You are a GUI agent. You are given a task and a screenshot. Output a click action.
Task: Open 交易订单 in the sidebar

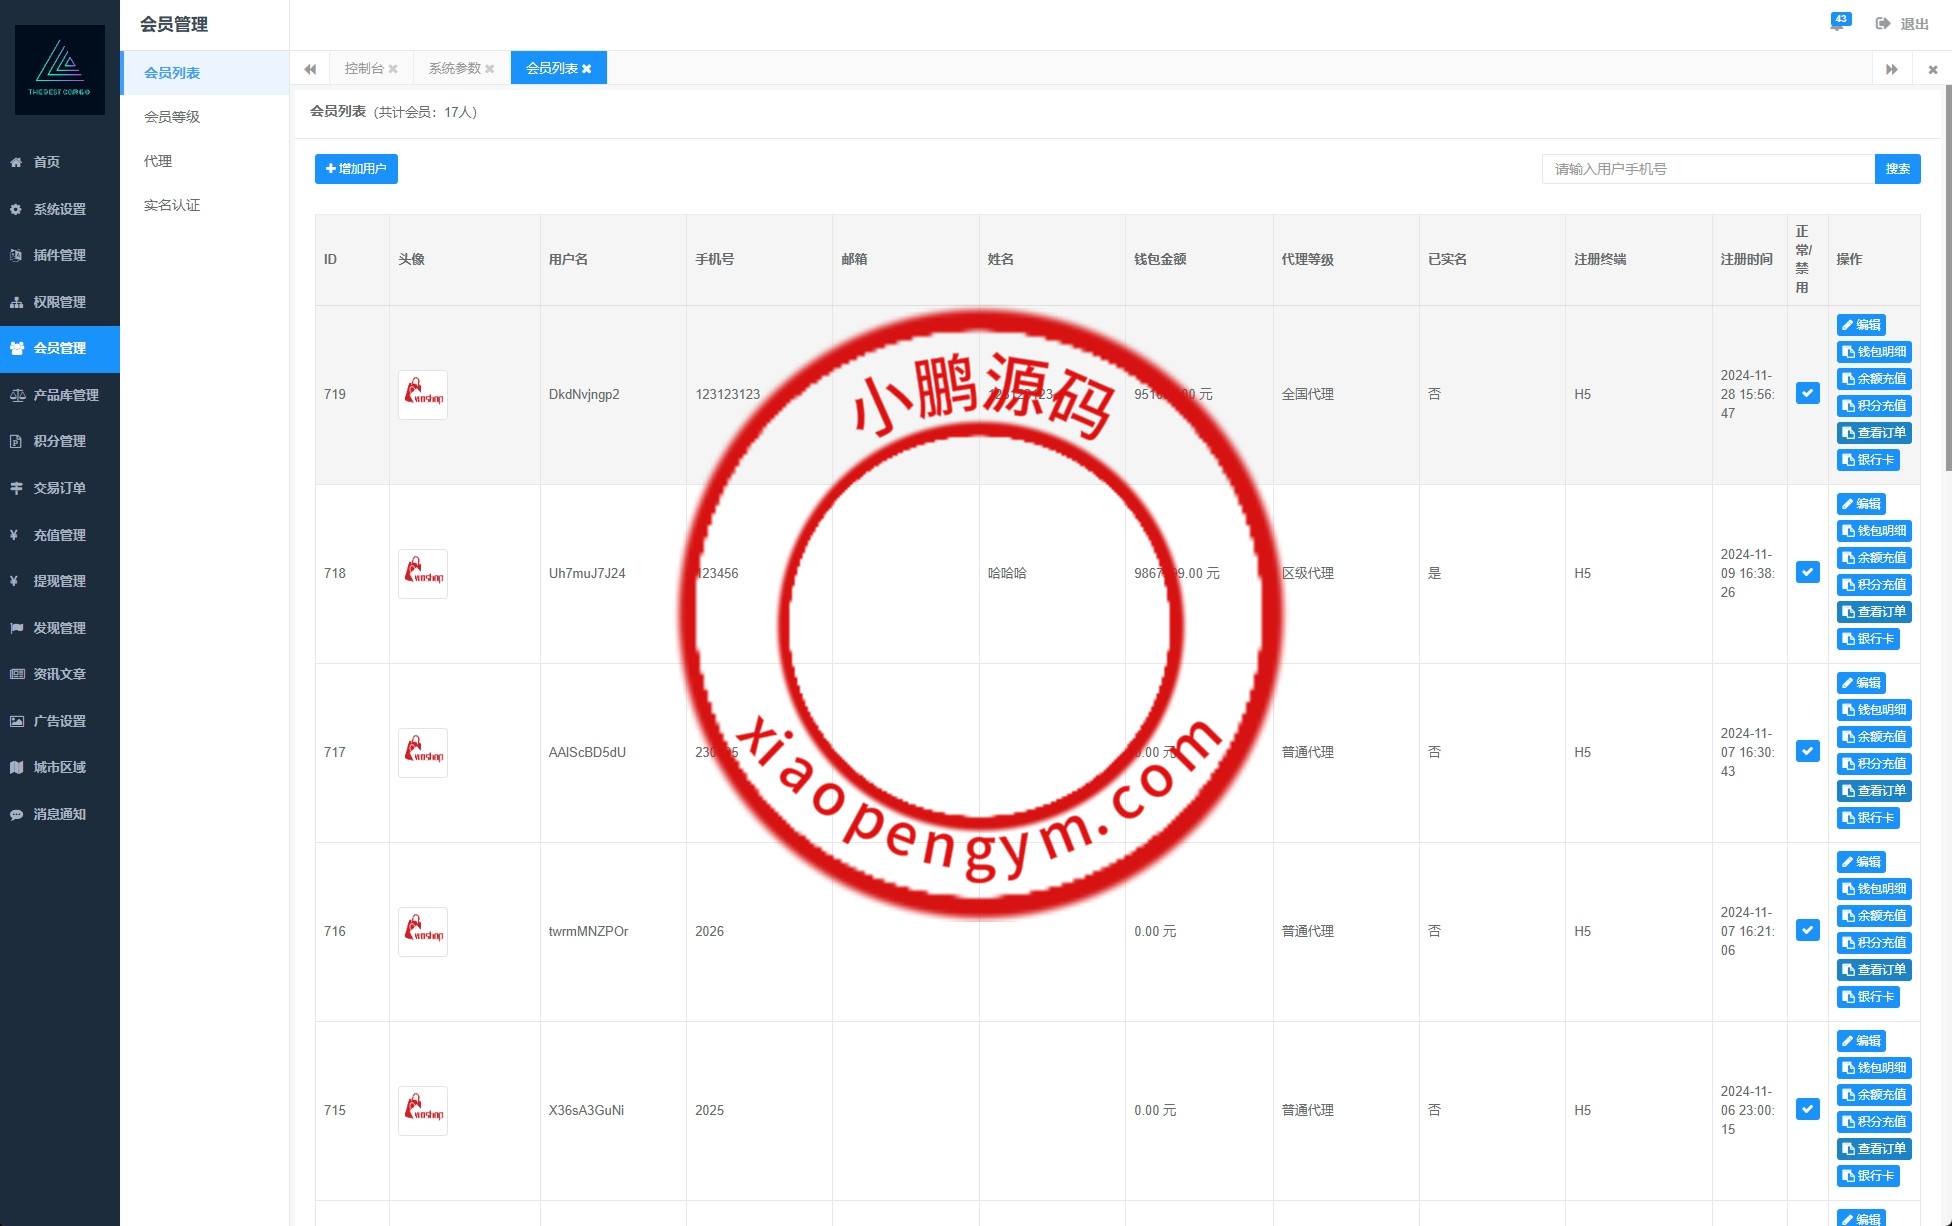point(60,488)
